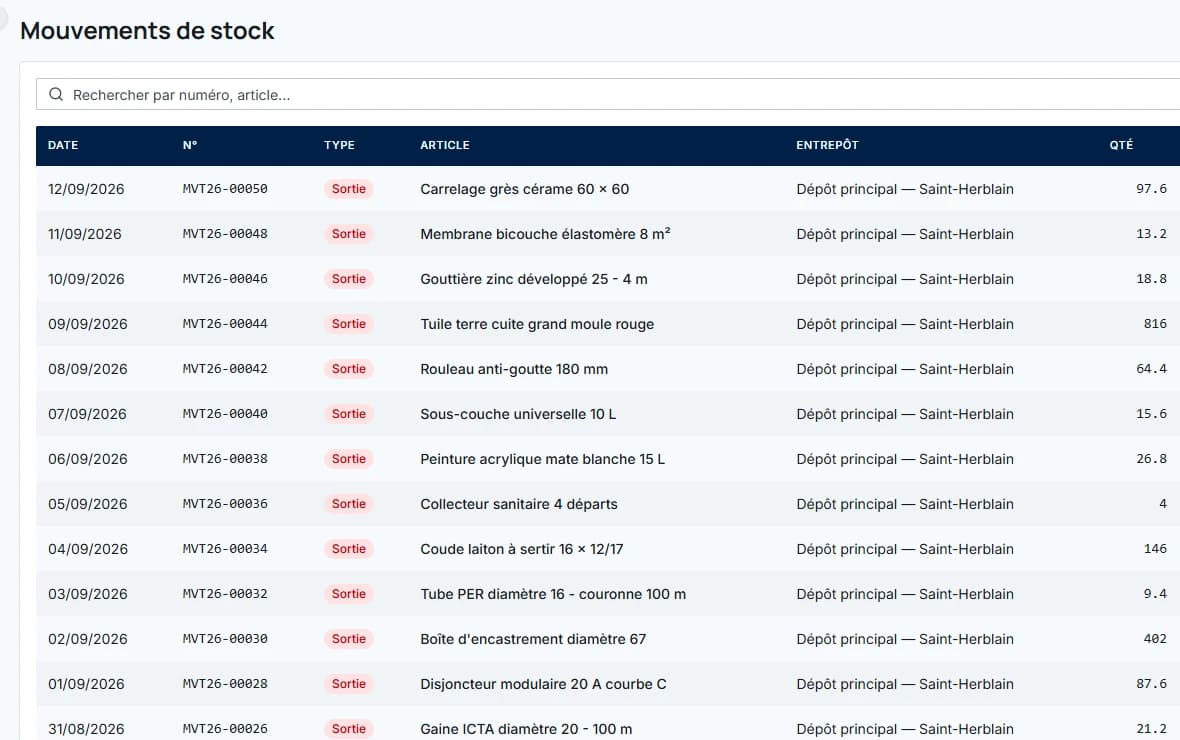Select movement number MVT26-00036
The width and height of the screenshot is (1180, 740).
(225, 504)
